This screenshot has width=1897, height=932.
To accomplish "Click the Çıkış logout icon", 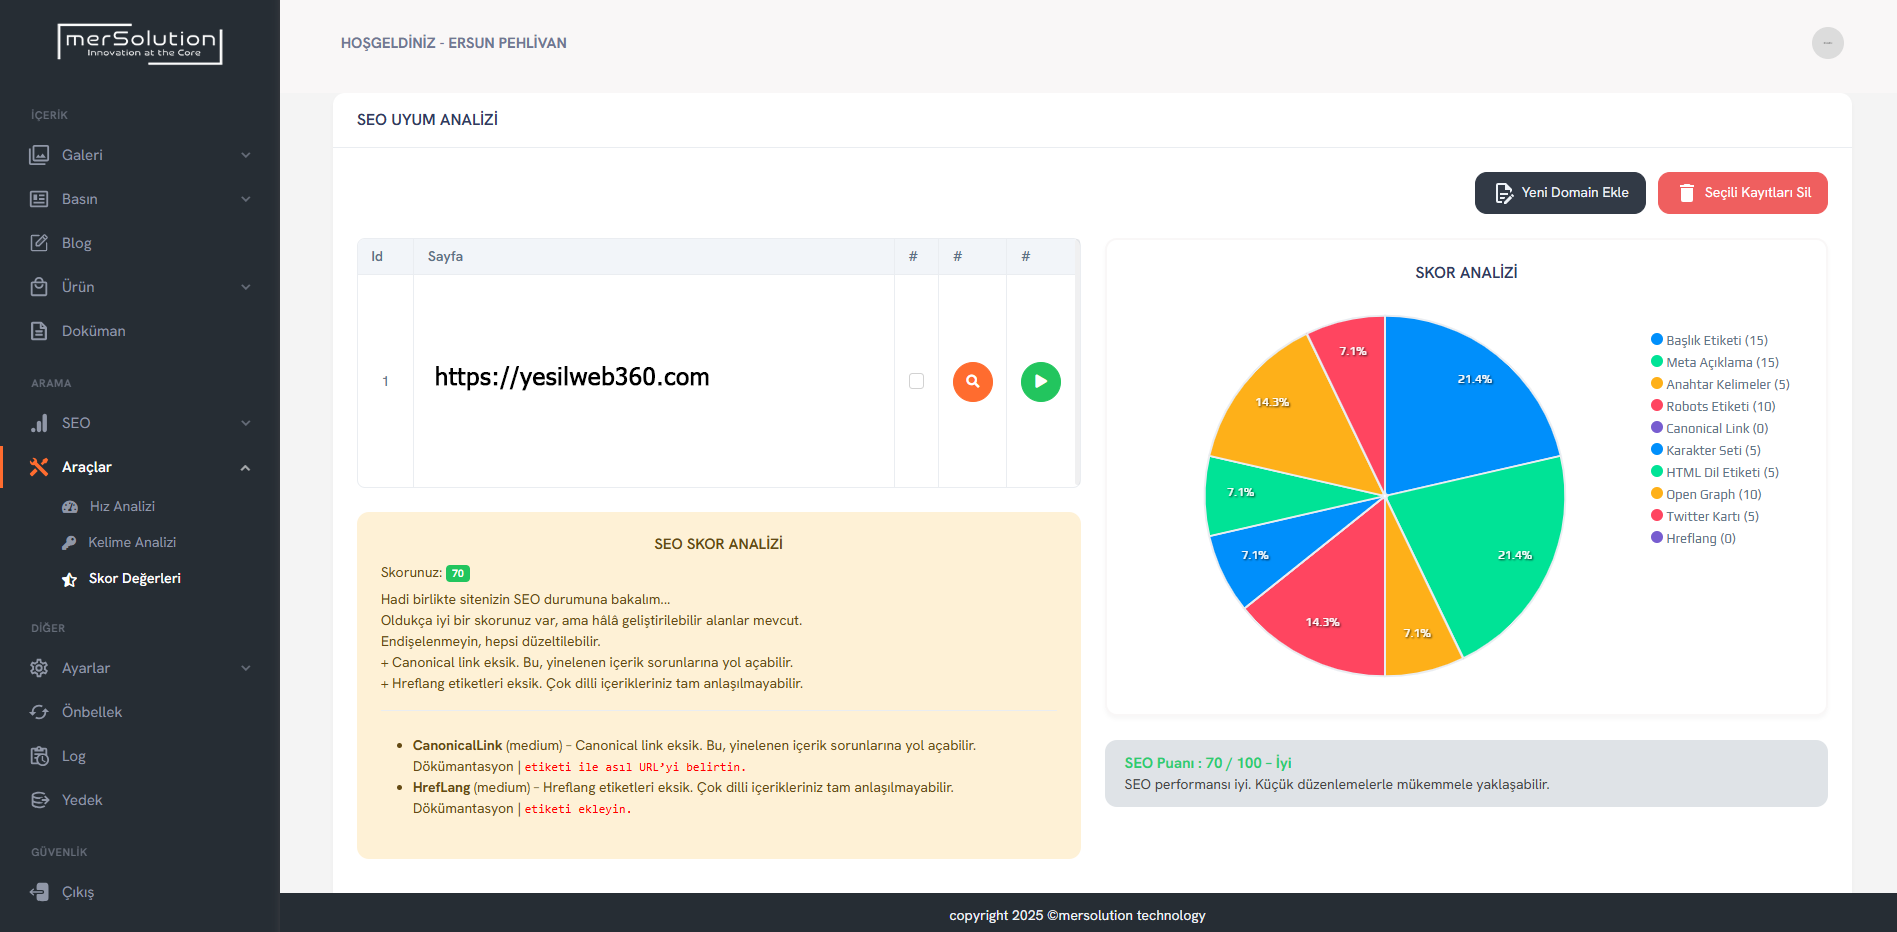I will click(39, 892).
